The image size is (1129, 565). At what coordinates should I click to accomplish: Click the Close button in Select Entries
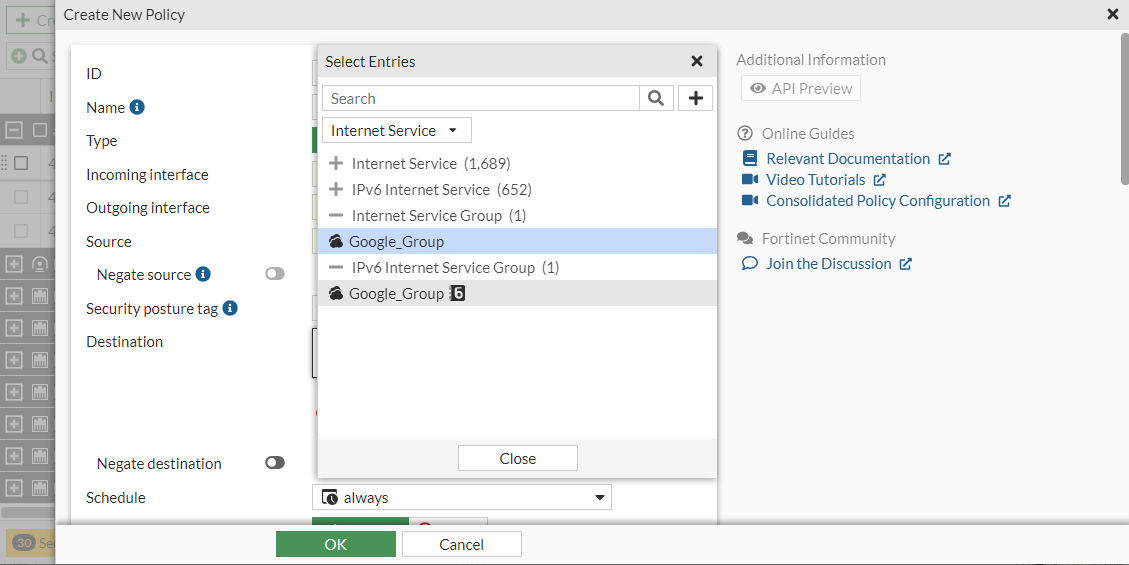(x=517, y=458)
